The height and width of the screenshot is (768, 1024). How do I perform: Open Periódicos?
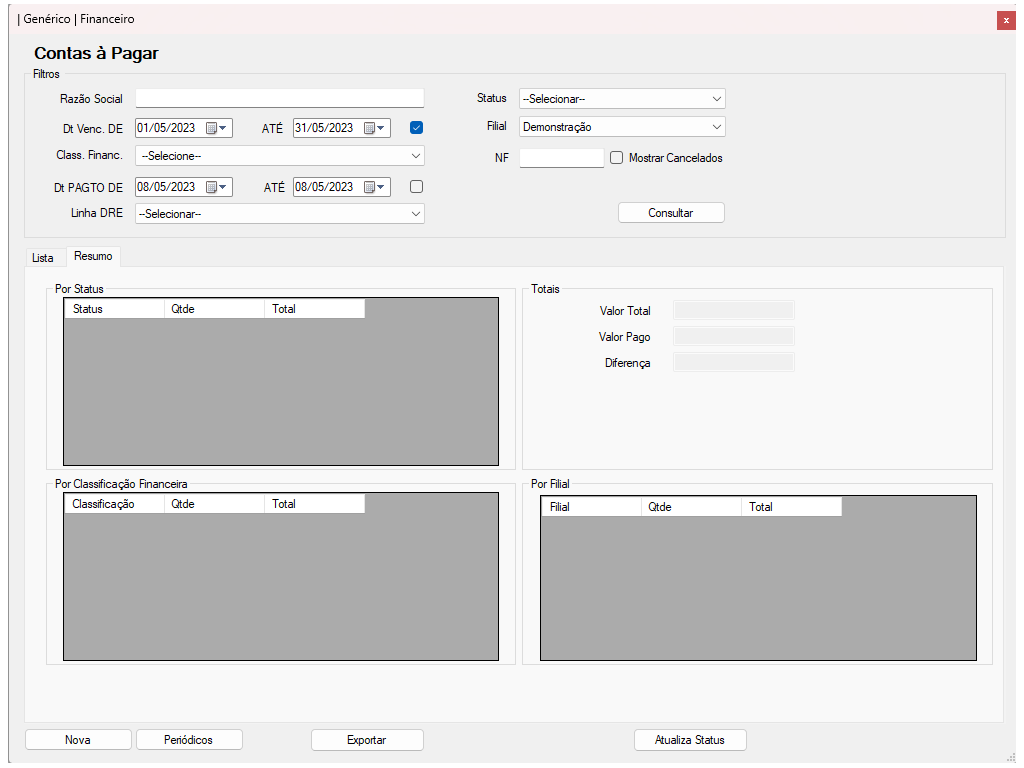(x=189, y=740)
